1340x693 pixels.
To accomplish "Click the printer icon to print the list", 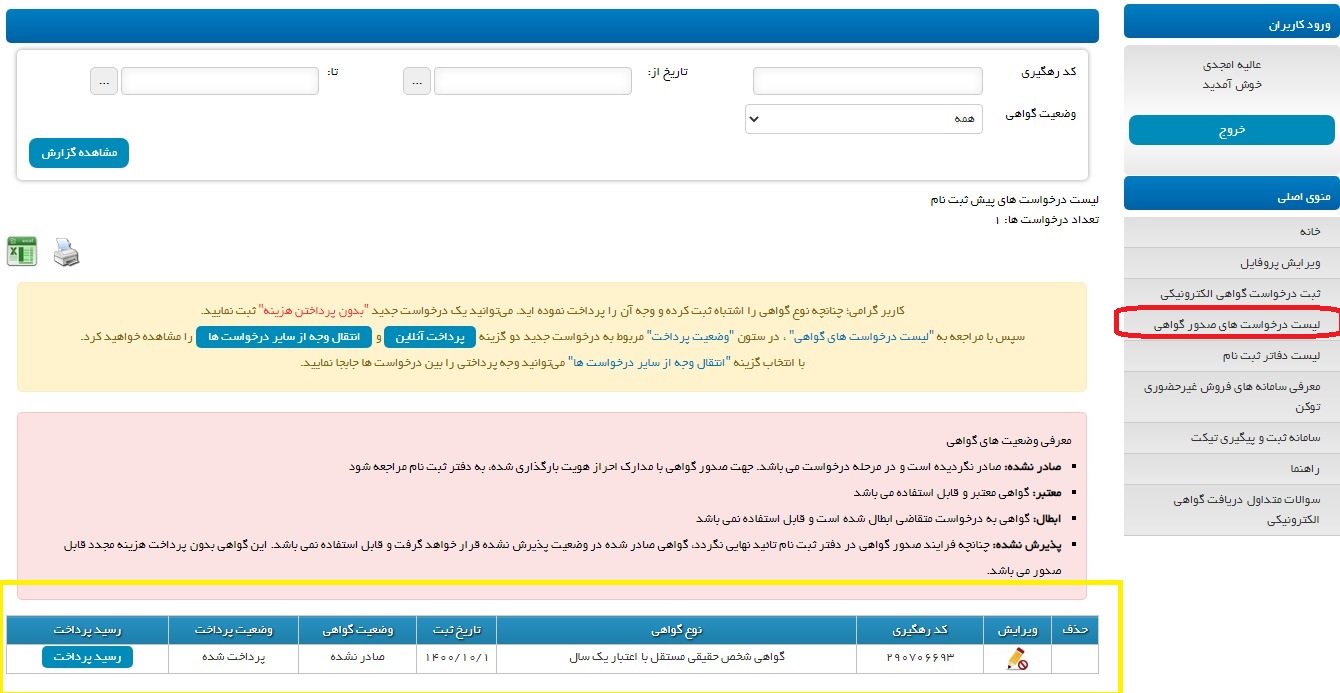I will (x=65, y=252).
